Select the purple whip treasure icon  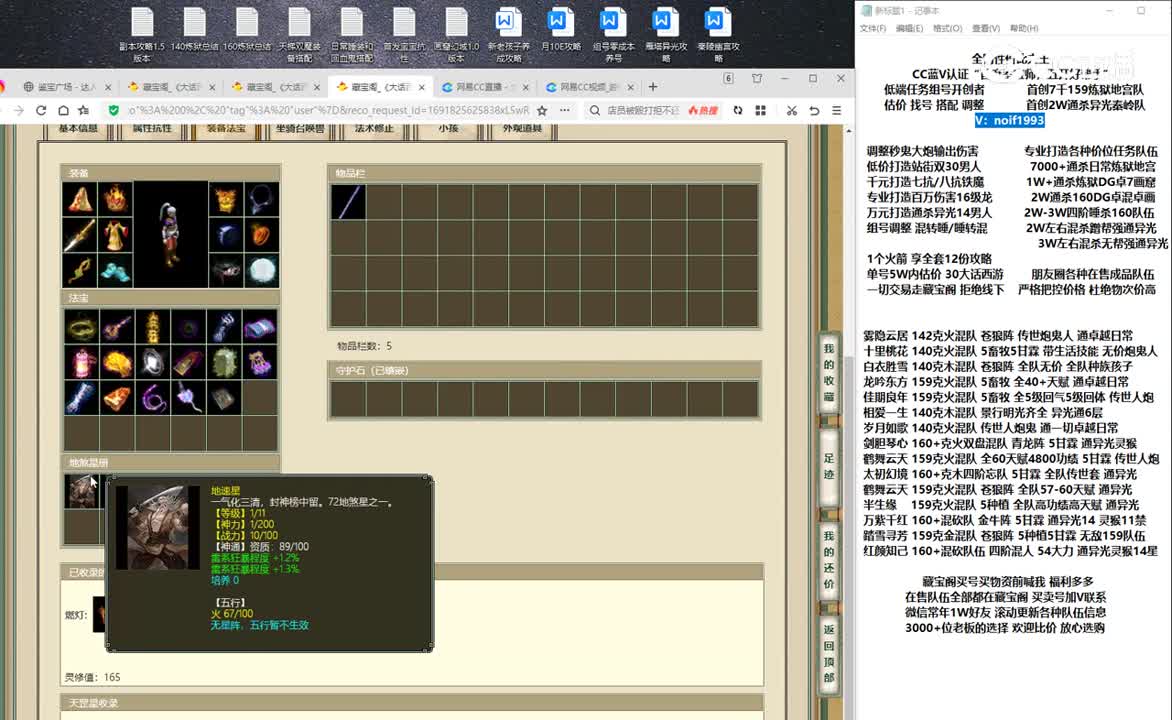click(x=152, y=399)
